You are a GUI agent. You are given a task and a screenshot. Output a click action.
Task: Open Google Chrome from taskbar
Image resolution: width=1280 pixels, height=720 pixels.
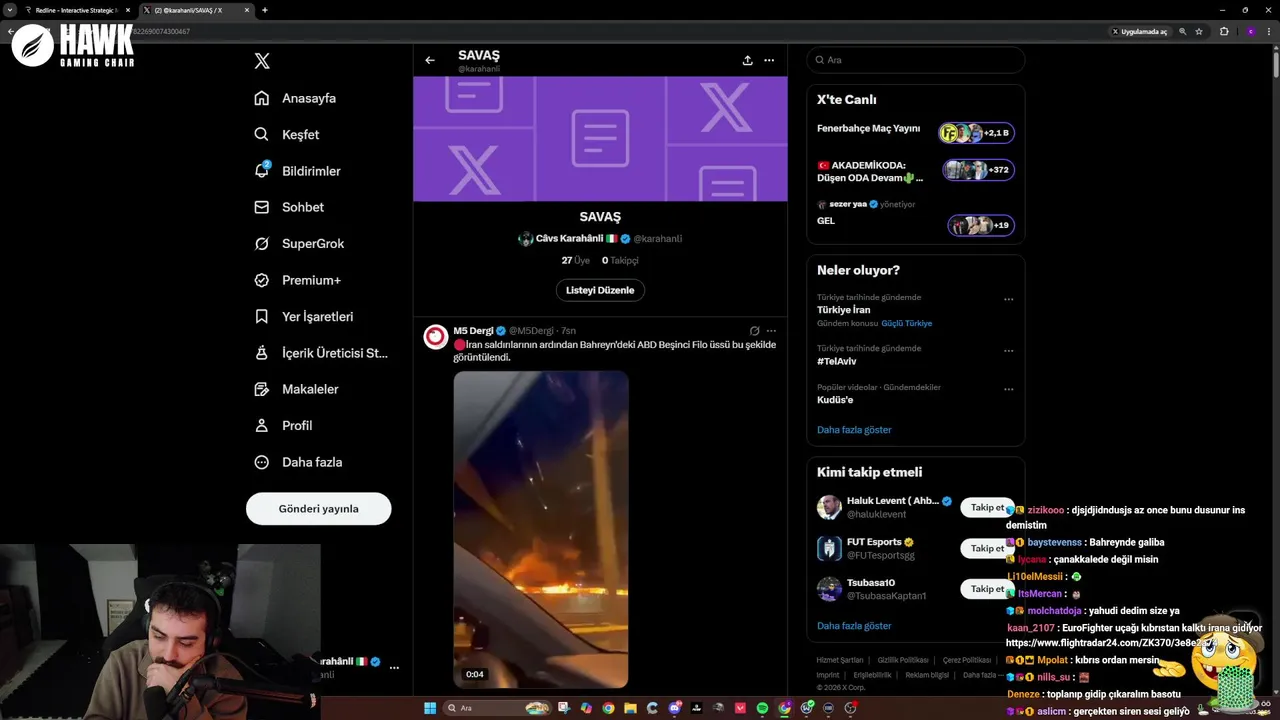608,708
